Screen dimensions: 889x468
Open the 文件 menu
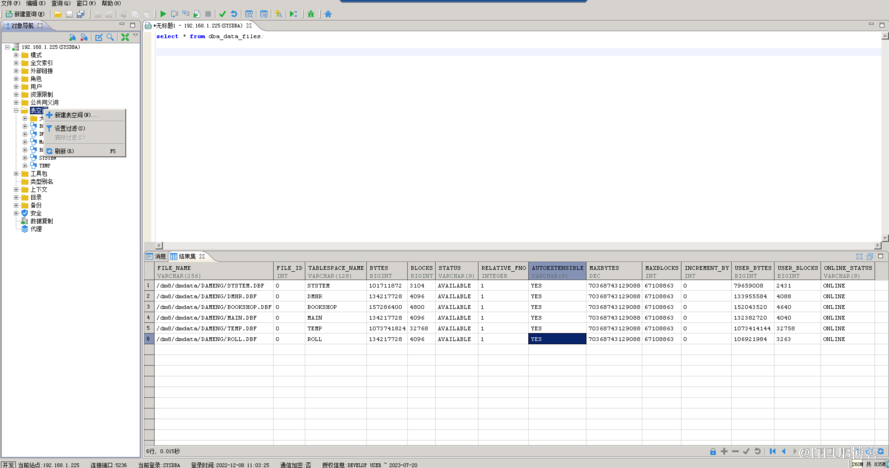pos(9,3)
